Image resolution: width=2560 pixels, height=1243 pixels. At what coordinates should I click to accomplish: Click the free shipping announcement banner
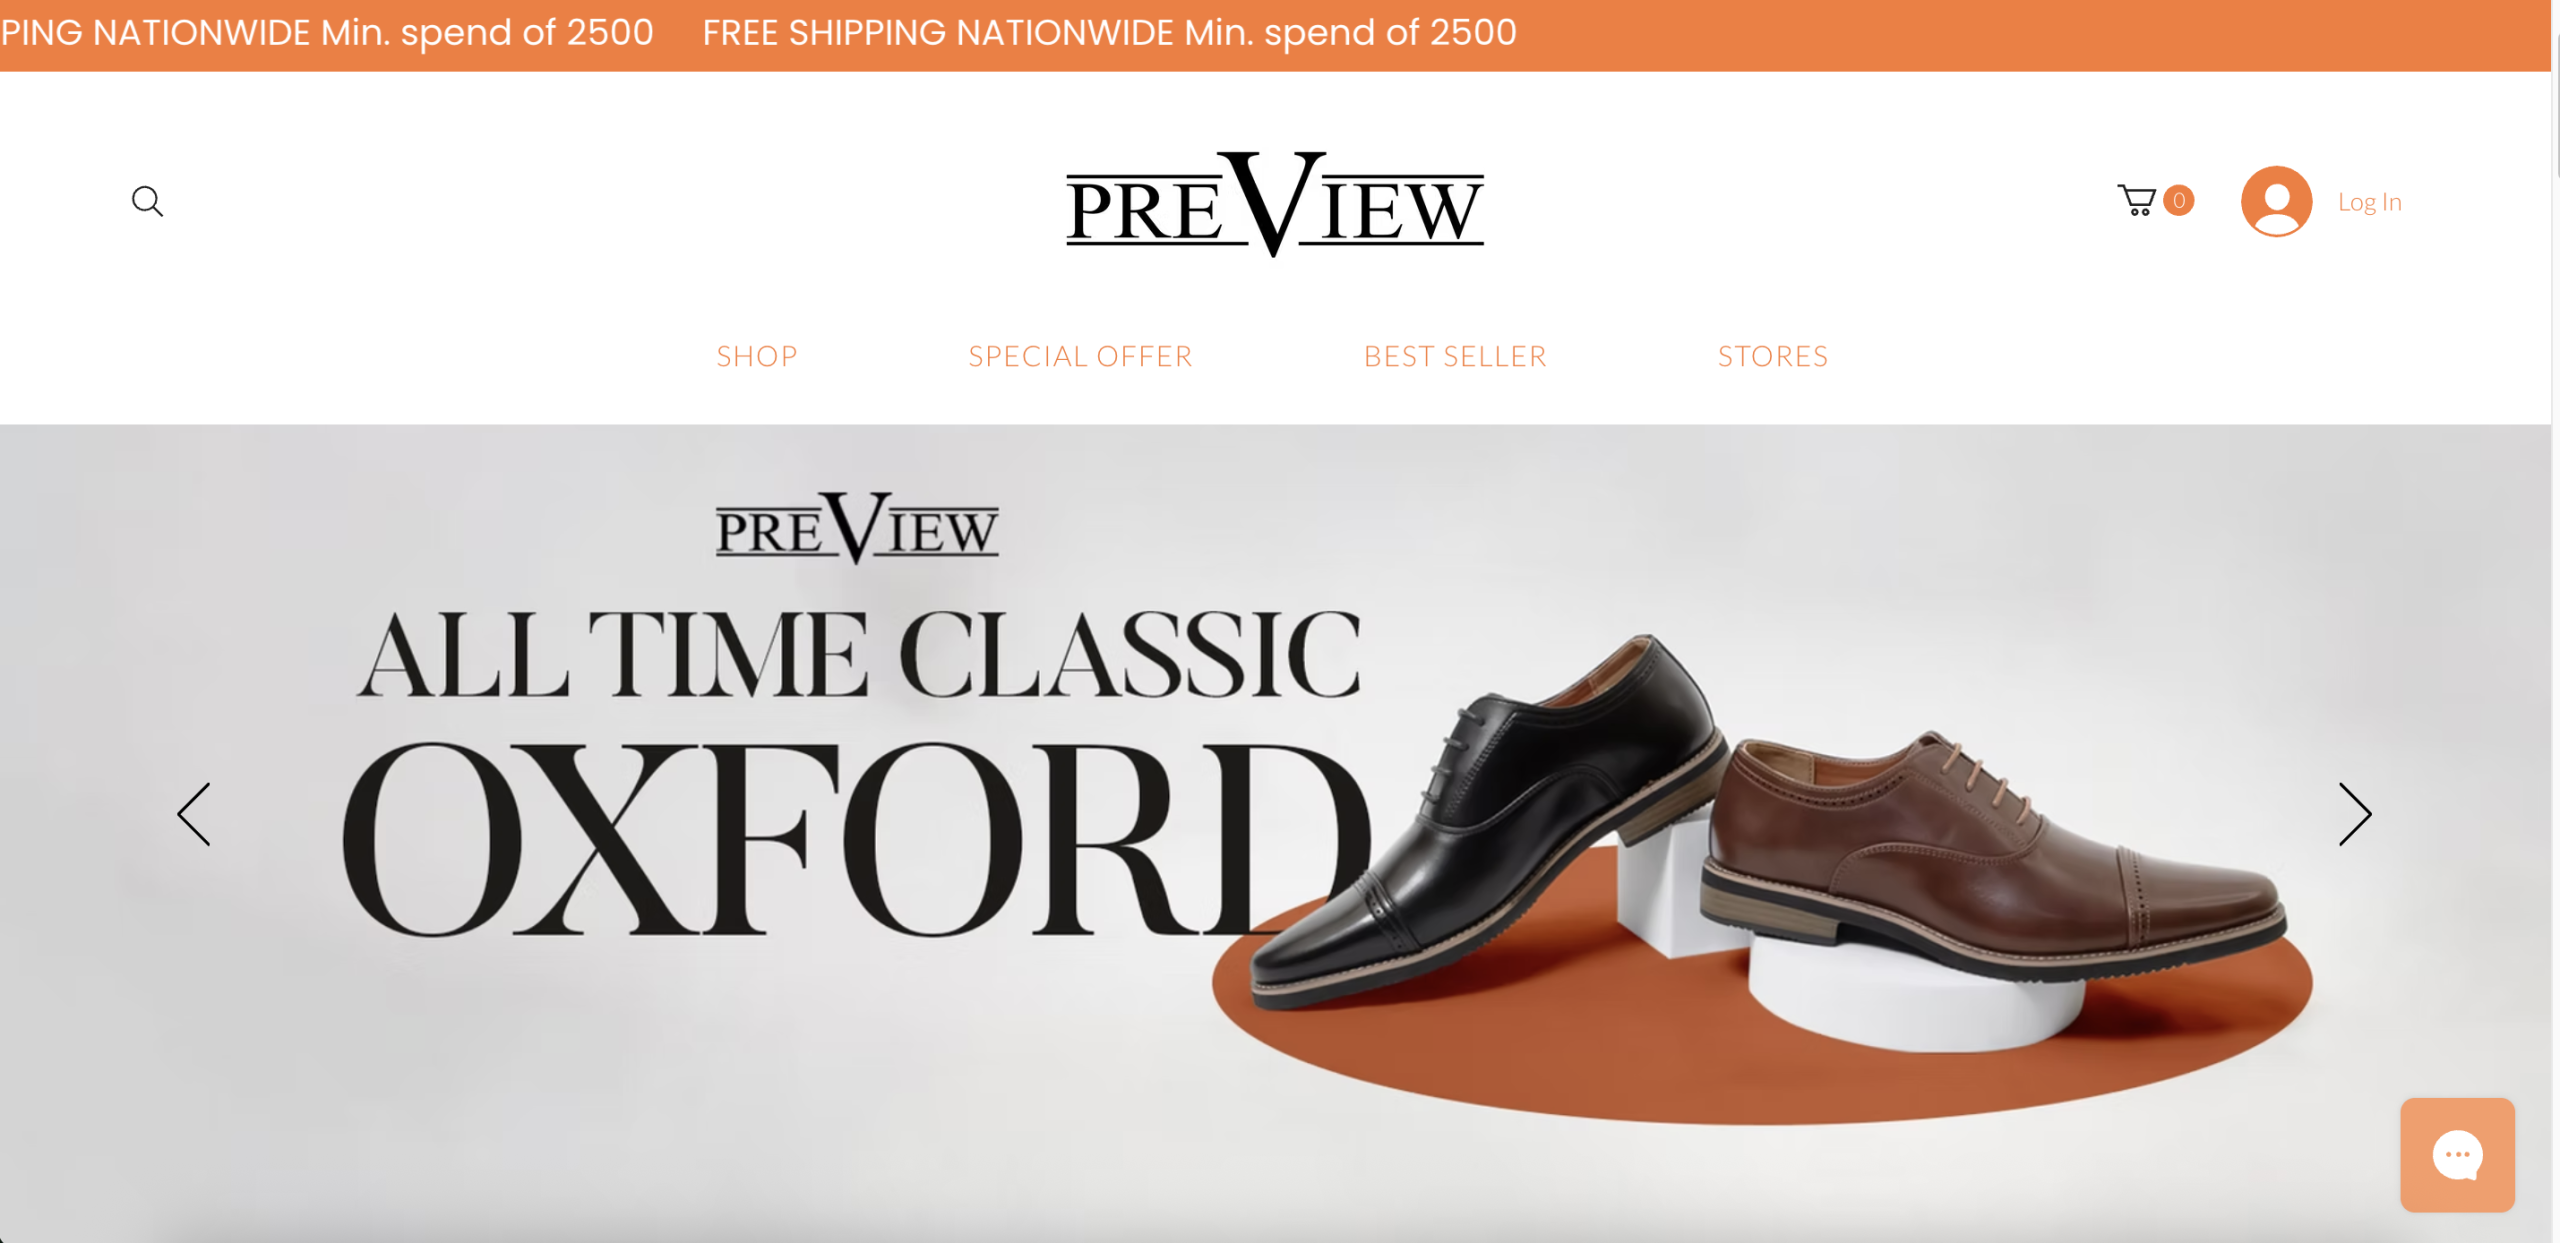tap(1275, 35)
